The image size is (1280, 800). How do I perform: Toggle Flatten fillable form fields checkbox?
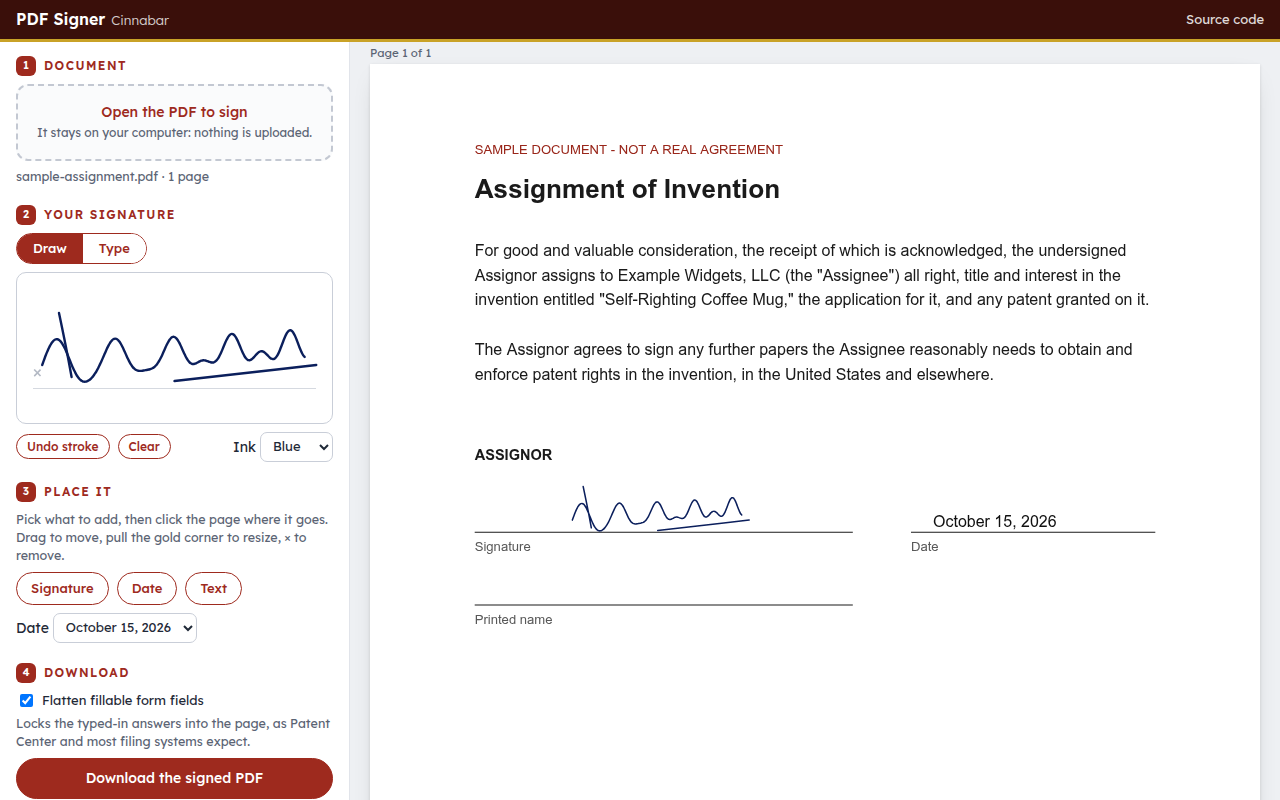(27, 701)
